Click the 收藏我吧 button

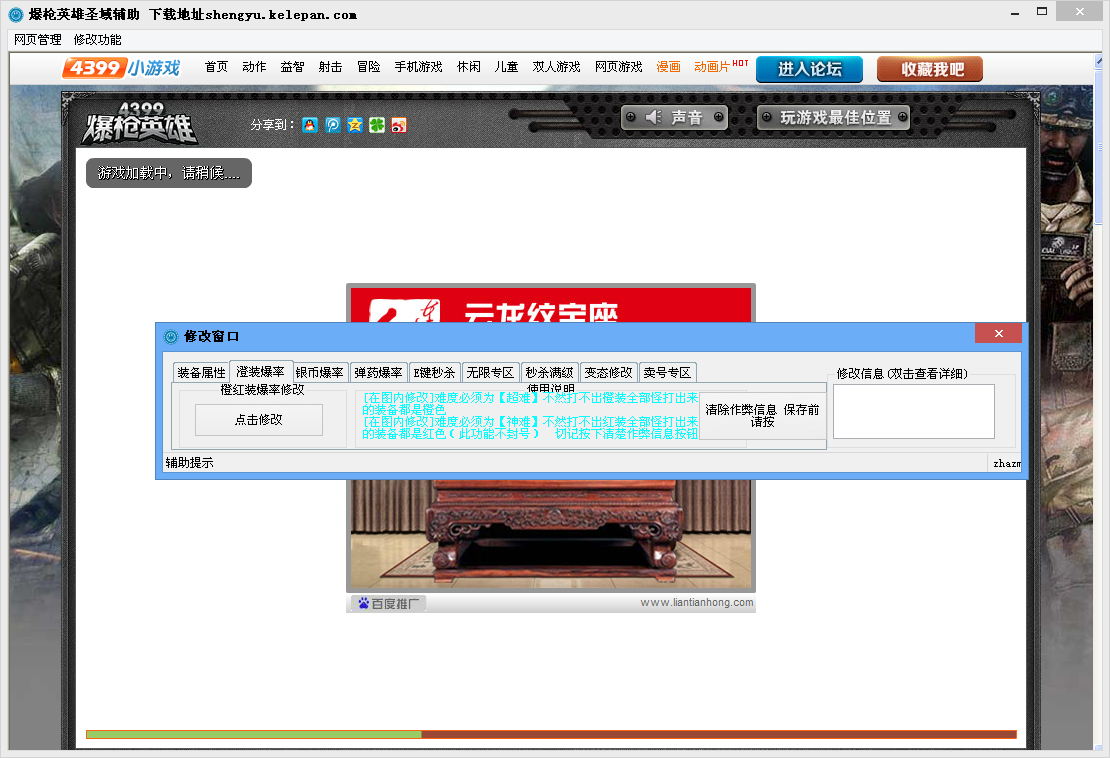(x=929, y=69)
